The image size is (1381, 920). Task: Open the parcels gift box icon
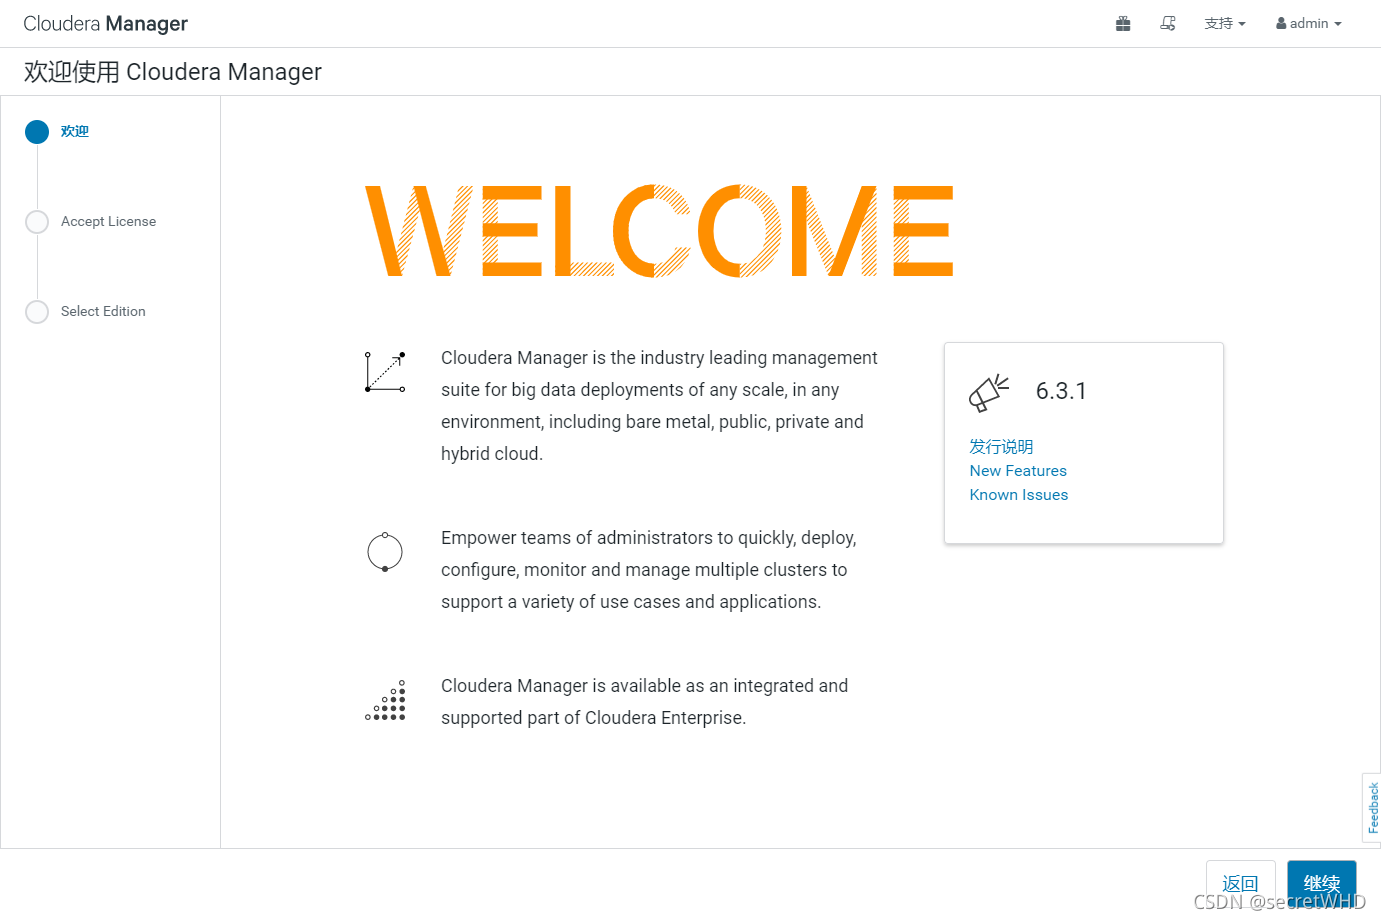click(1123, 23)
